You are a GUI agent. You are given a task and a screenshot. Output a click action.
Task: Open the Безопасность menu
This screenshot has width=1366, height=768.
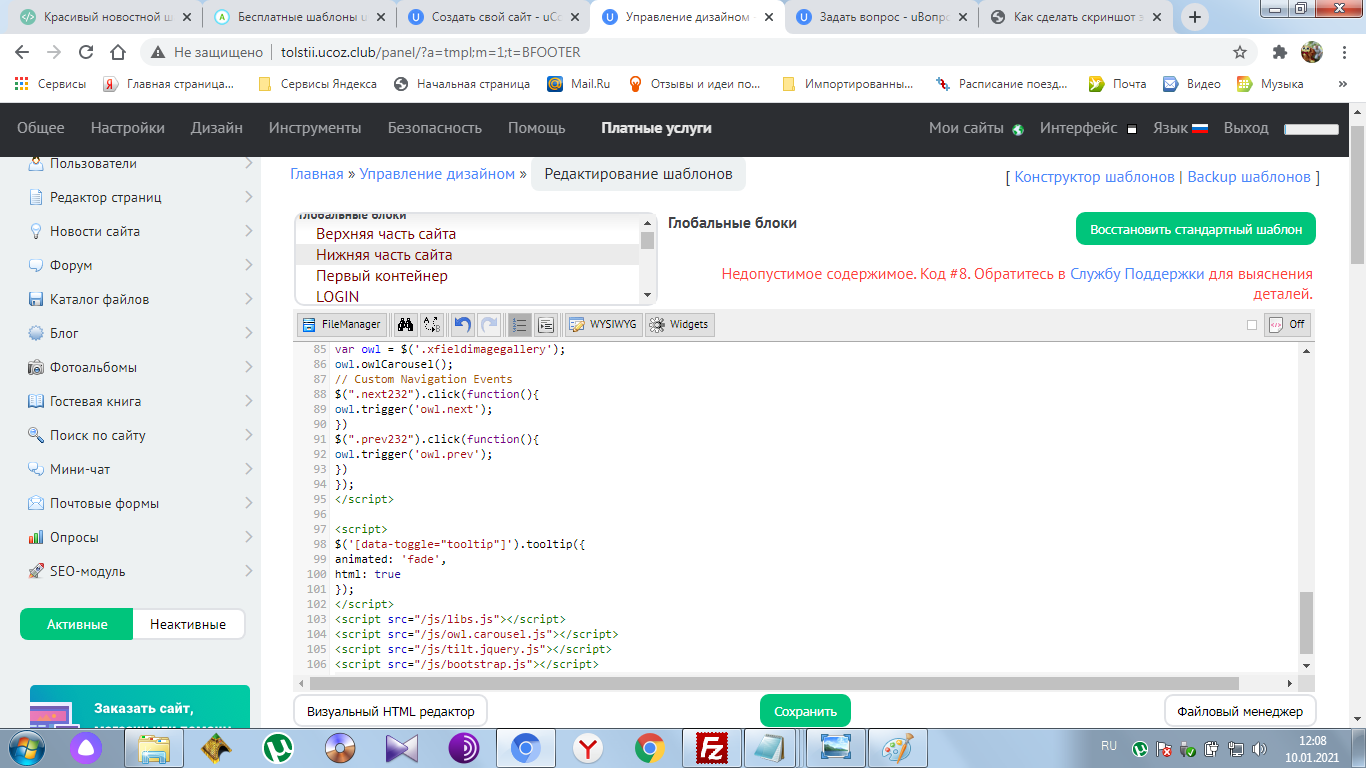point(435,128)
